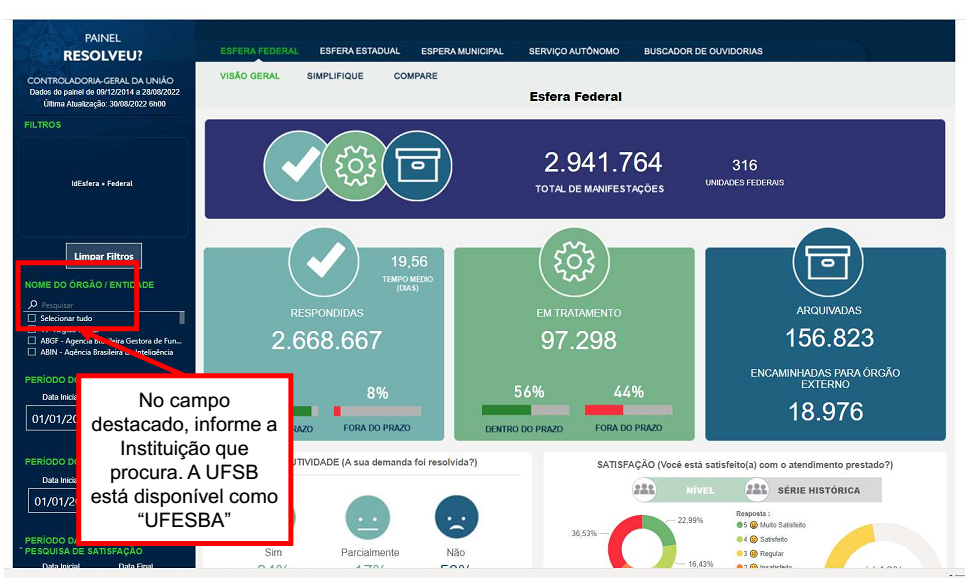The height and width of the screenshot is (588, 973).
Task: Click the 97.298 Em Tratamento value
Action: 578,340
